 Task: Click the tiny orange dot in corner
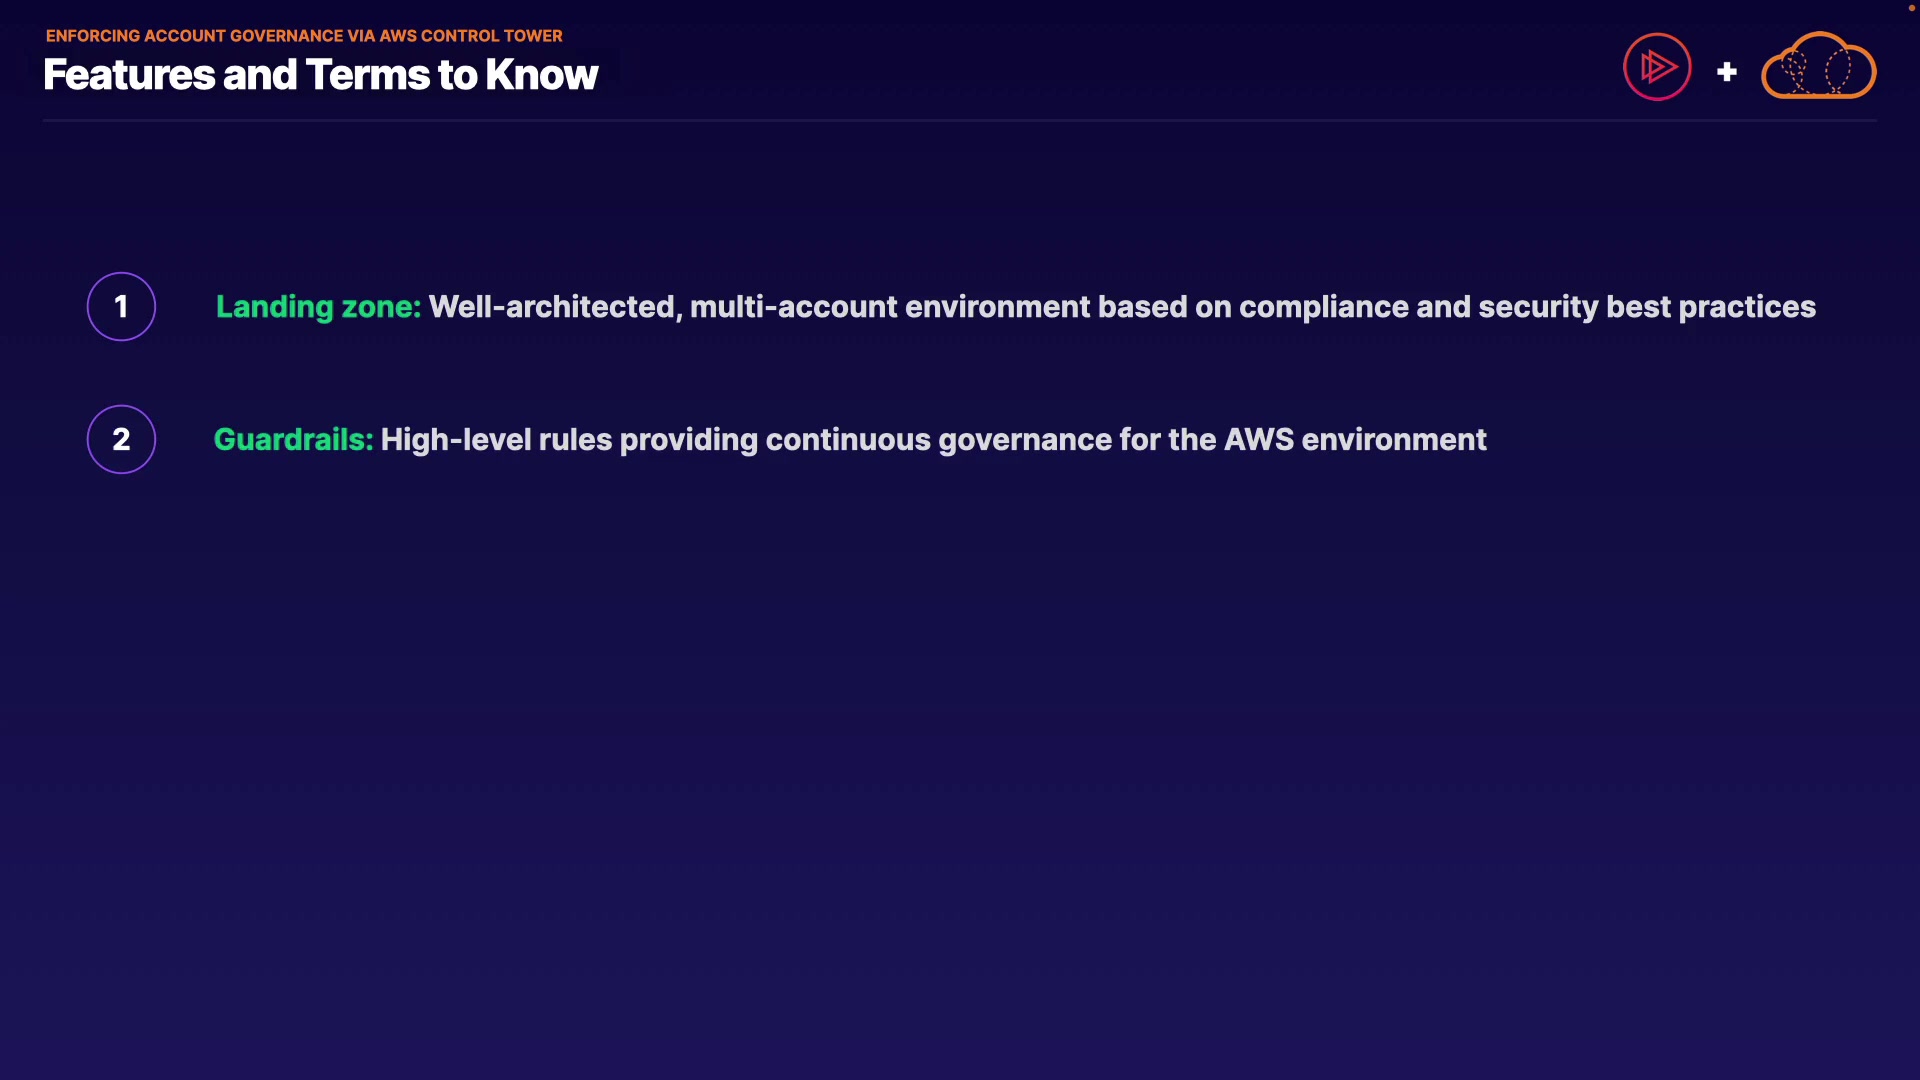[1911, 8]
